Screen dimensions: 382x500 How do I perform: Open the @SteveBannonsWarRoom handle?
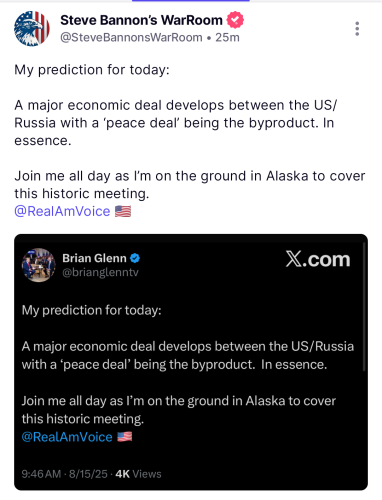click(131, 37)
